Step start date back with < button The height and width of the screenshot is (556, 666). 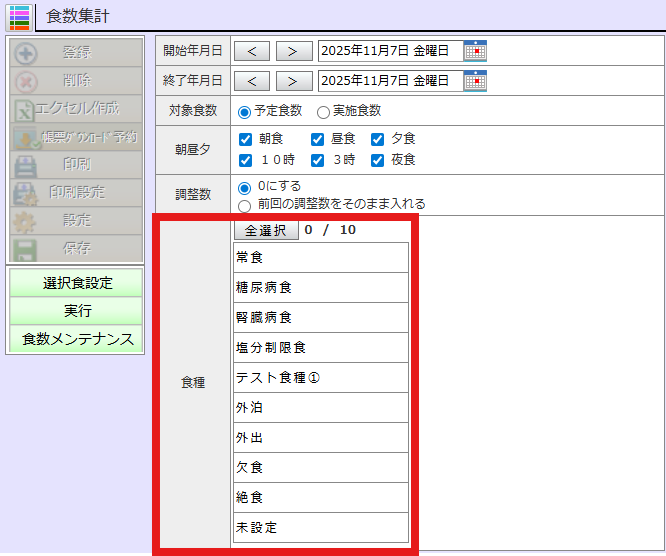pos(252,51)
